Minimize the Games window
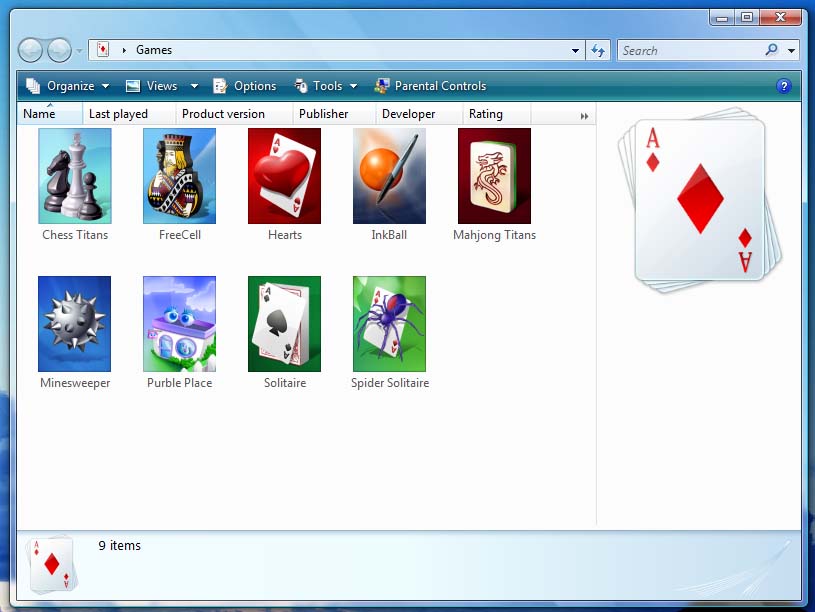 click(721, 18)
